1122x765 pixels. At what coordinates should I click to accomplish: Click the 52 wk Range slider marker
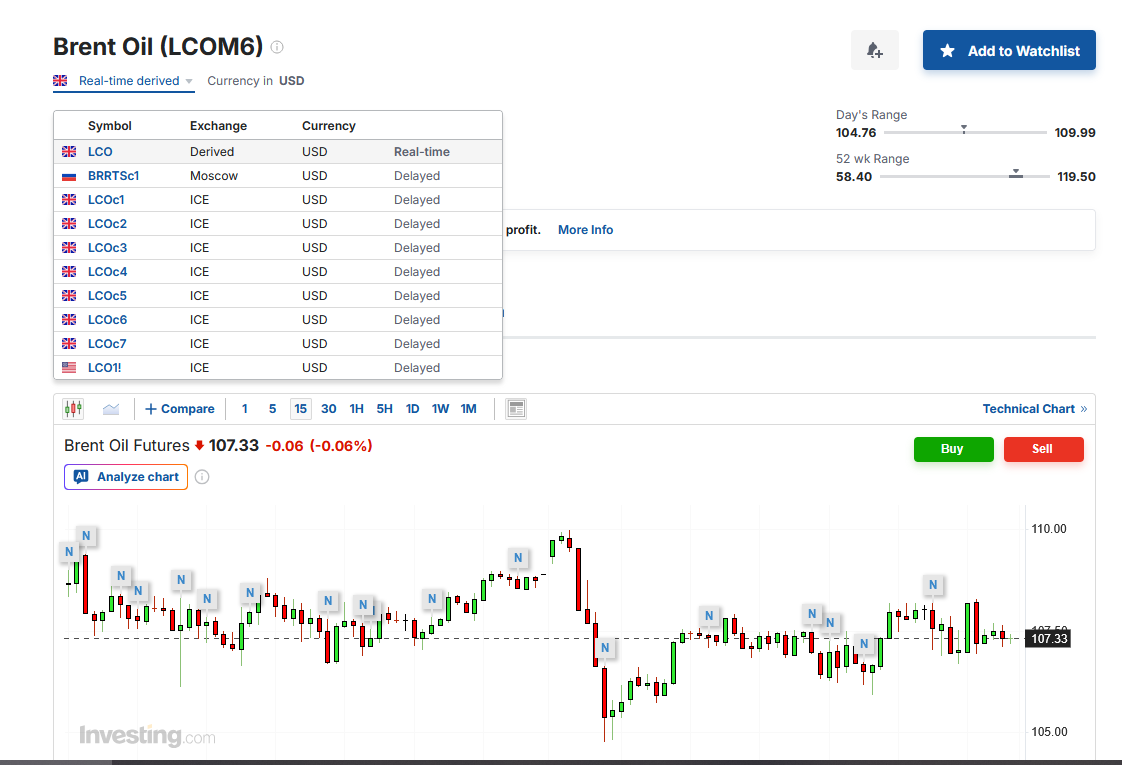click(1016, 174)
